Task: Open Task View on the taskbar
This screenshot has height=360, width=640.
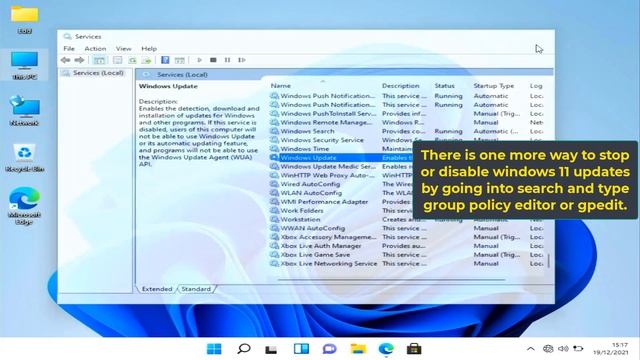Action: 271,349
